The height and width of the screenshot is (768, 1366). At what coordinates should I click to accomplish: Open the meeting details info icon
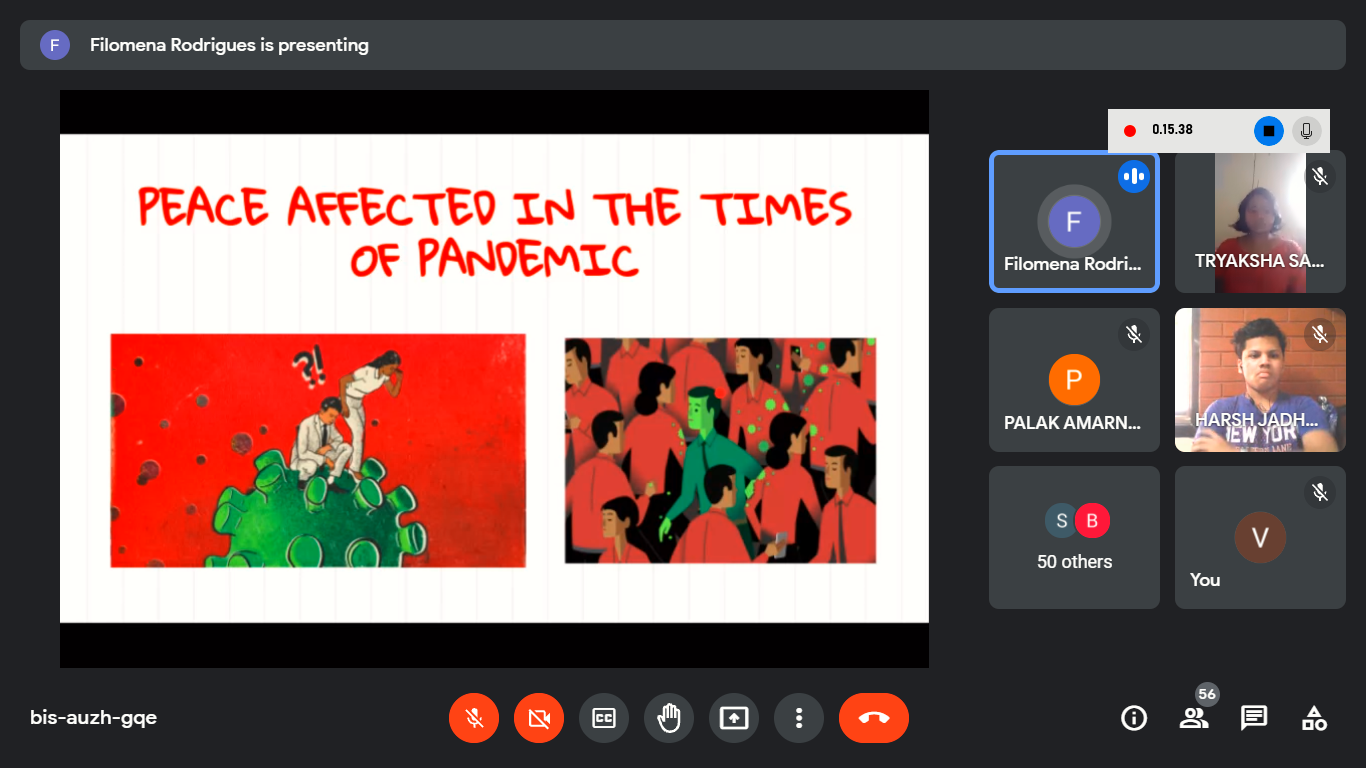coord(1134,718)
